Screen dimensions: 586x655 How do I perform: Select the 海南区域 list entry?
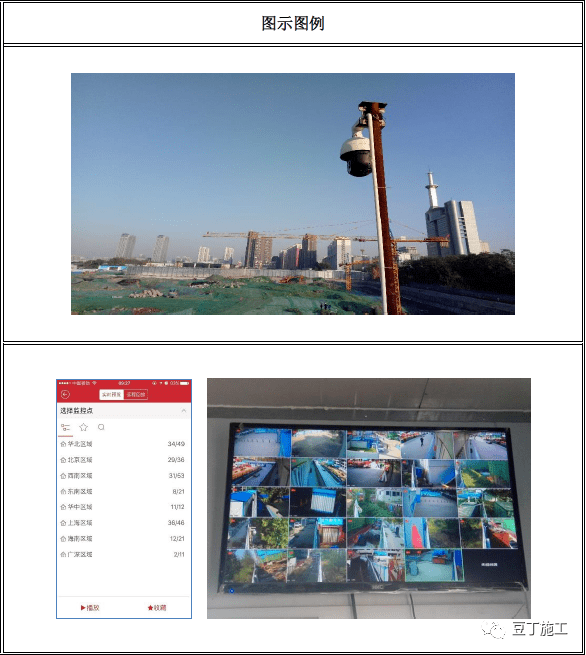point(122,539)
